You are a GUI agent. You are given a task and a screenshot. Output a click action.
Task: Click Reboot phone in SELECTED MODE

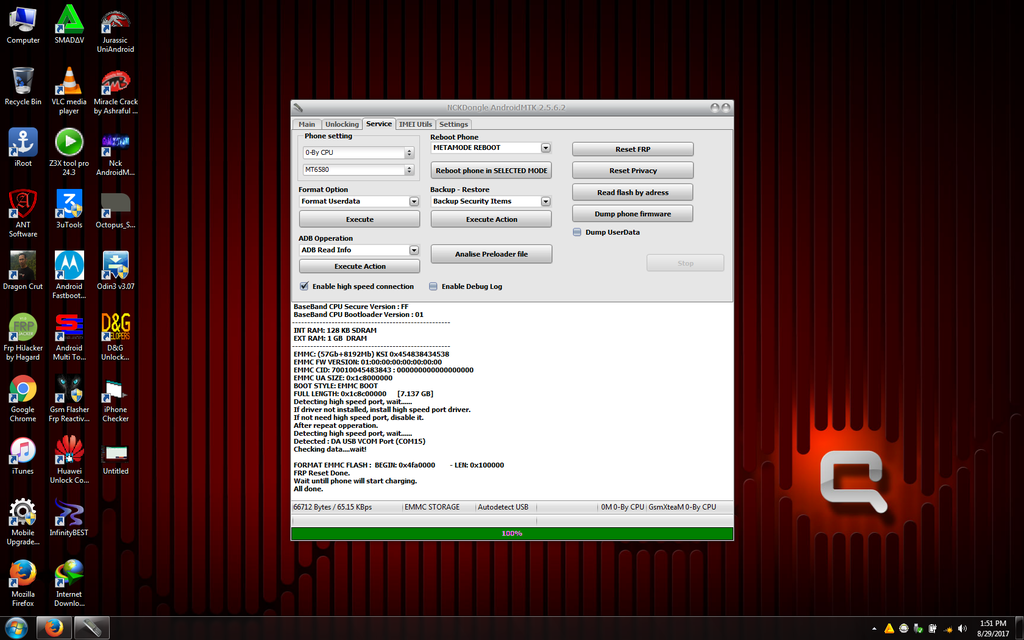491,170
